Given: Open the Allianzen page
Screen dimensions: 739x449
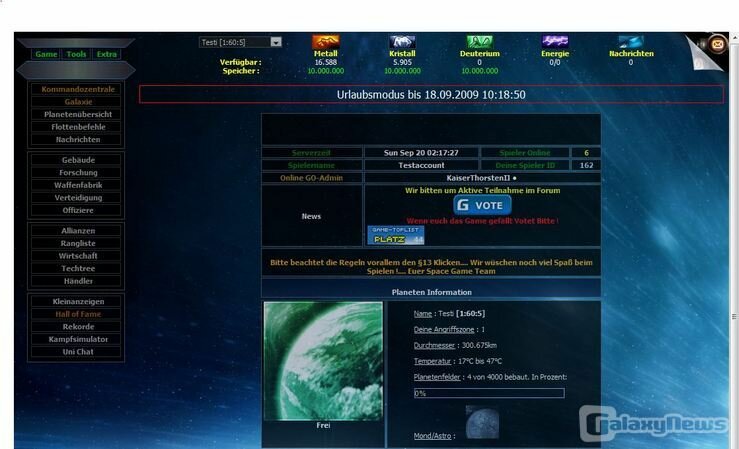Looking at the screenshot, I should [x=78, y=231].
